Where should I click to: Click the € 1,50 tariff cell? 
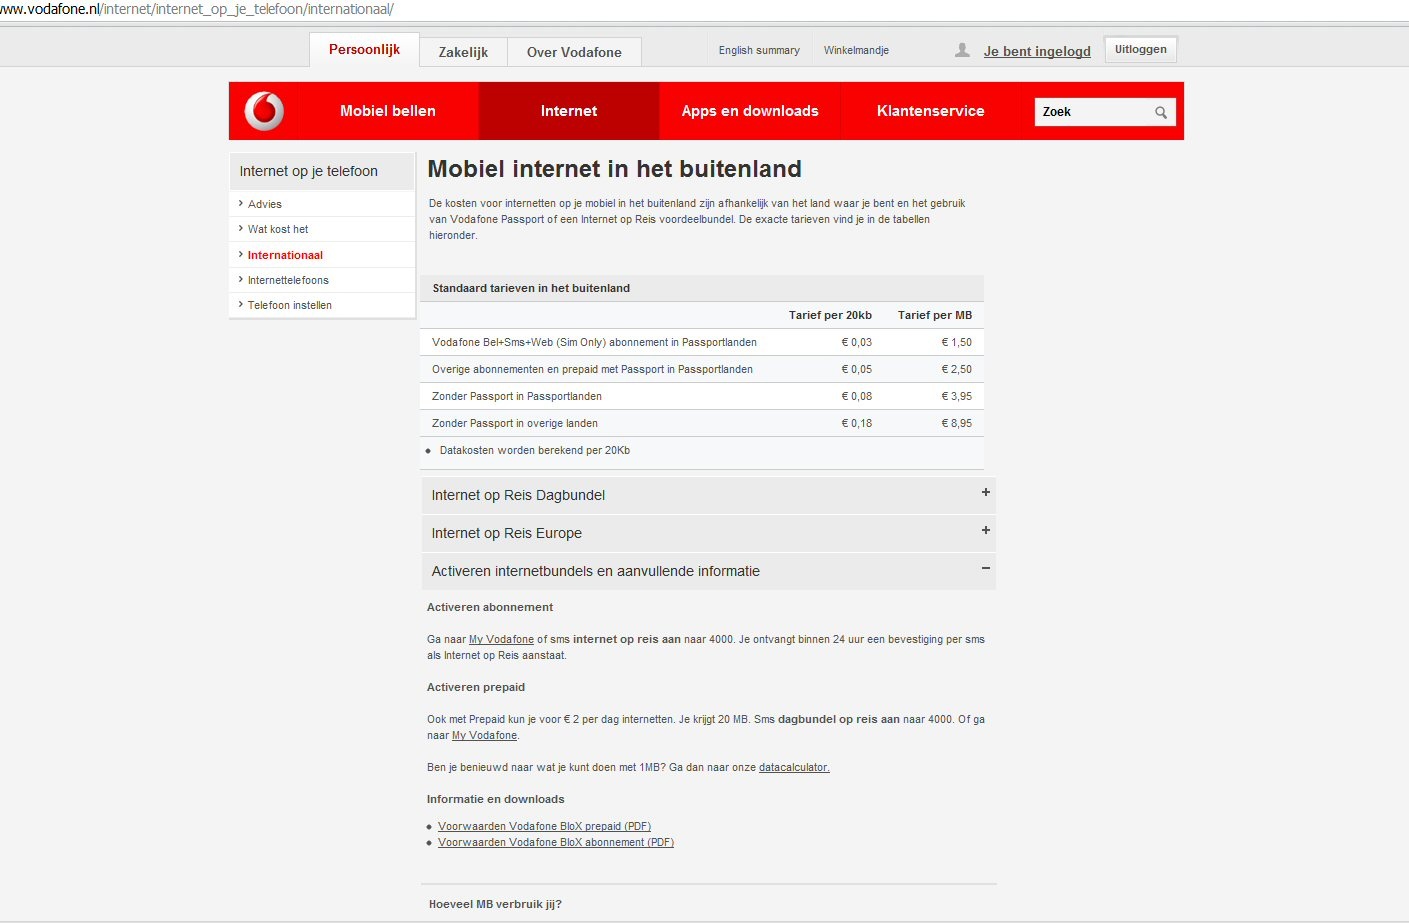pyautogui.click(x=956, y=342)
